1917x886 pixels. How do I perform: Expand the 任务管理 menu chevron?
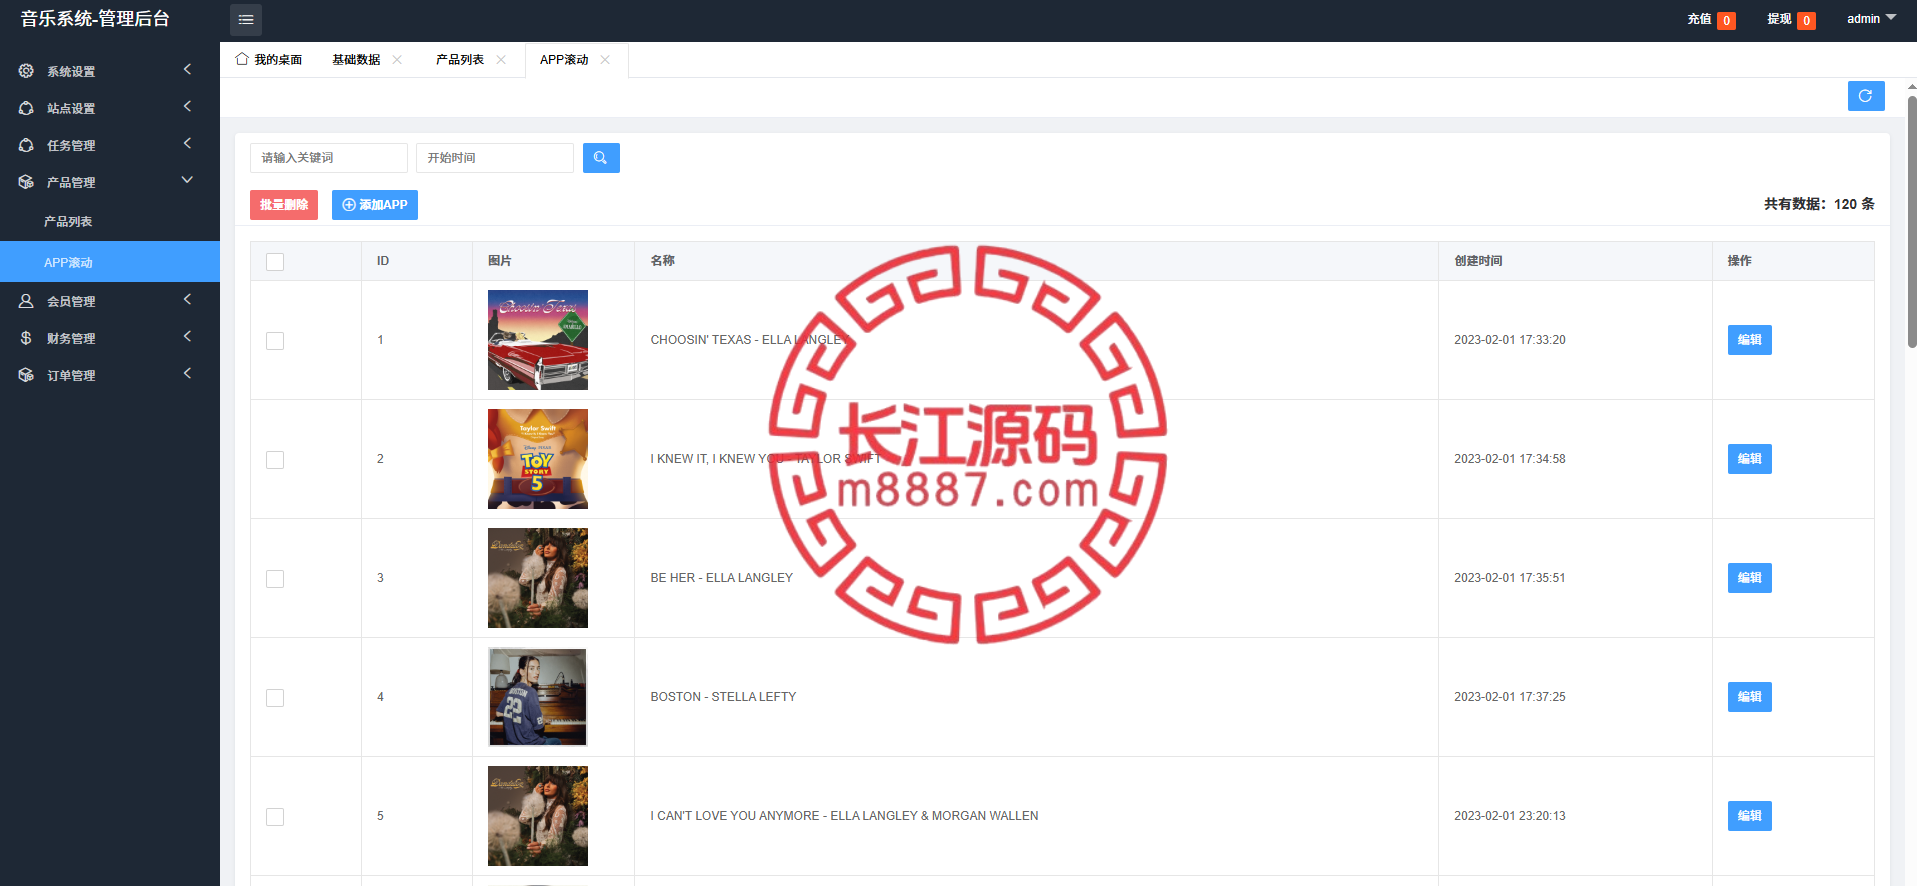(x=187, y=143)
